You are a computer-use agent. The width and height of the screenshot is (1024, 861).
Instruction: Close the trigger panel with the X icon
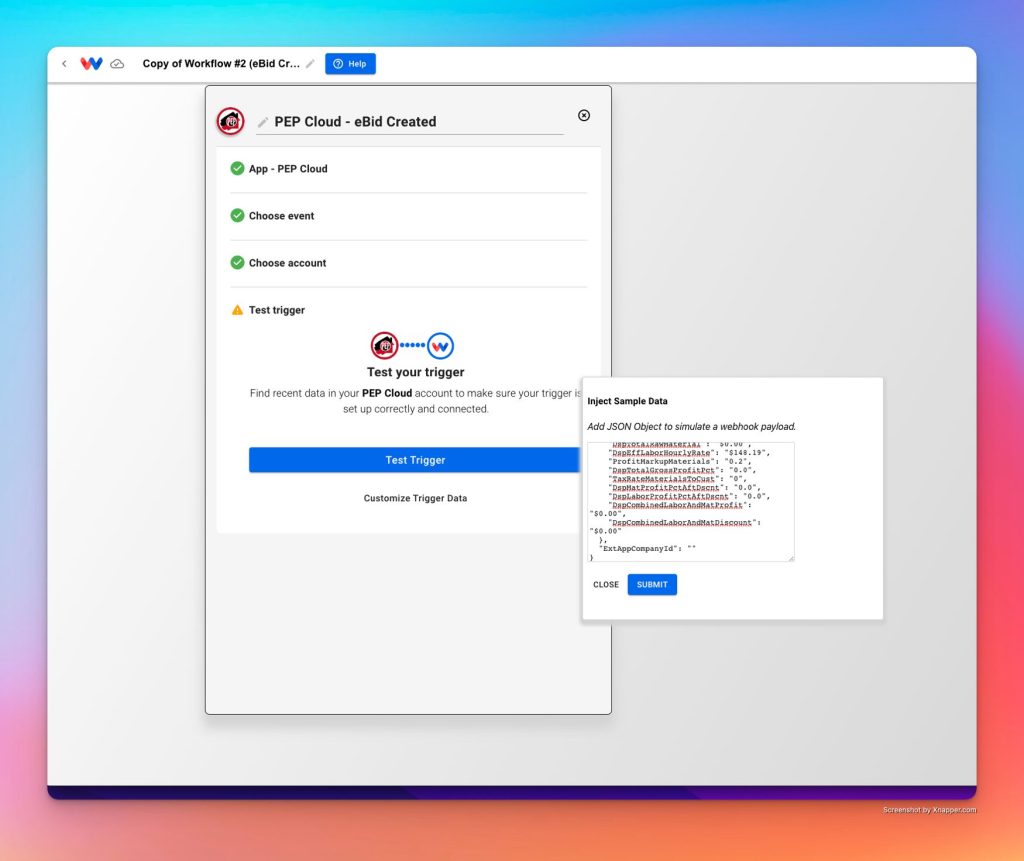point(584,116)
